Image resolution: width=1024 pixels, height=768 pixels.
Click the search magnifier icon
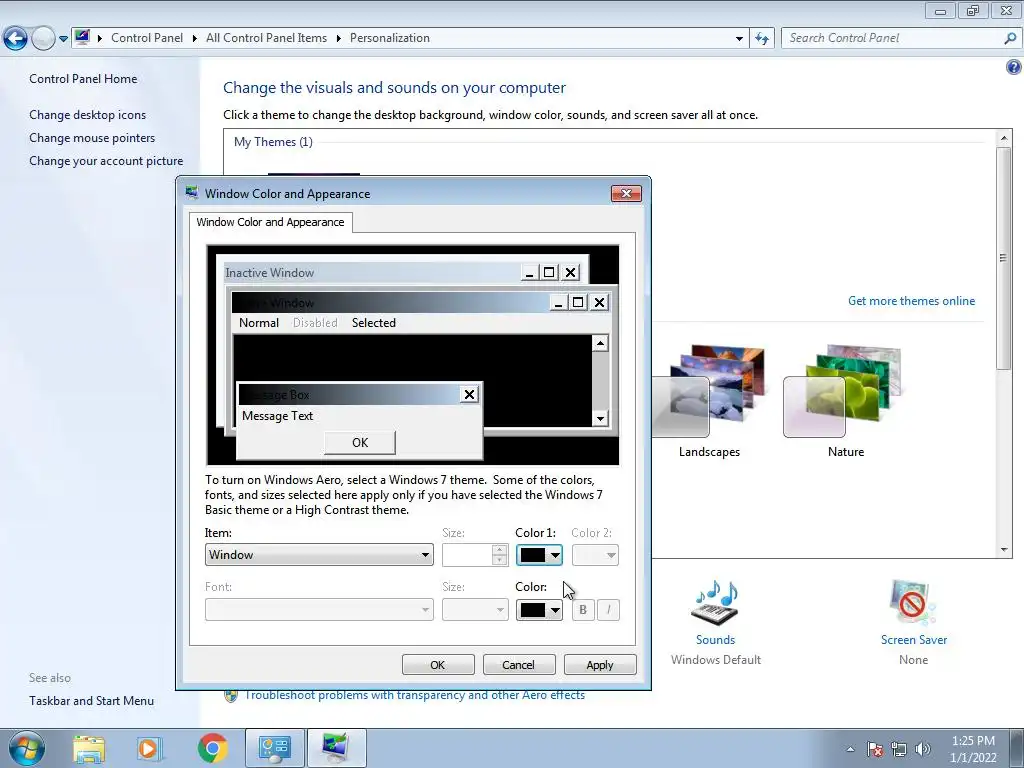click(1010, 38)
